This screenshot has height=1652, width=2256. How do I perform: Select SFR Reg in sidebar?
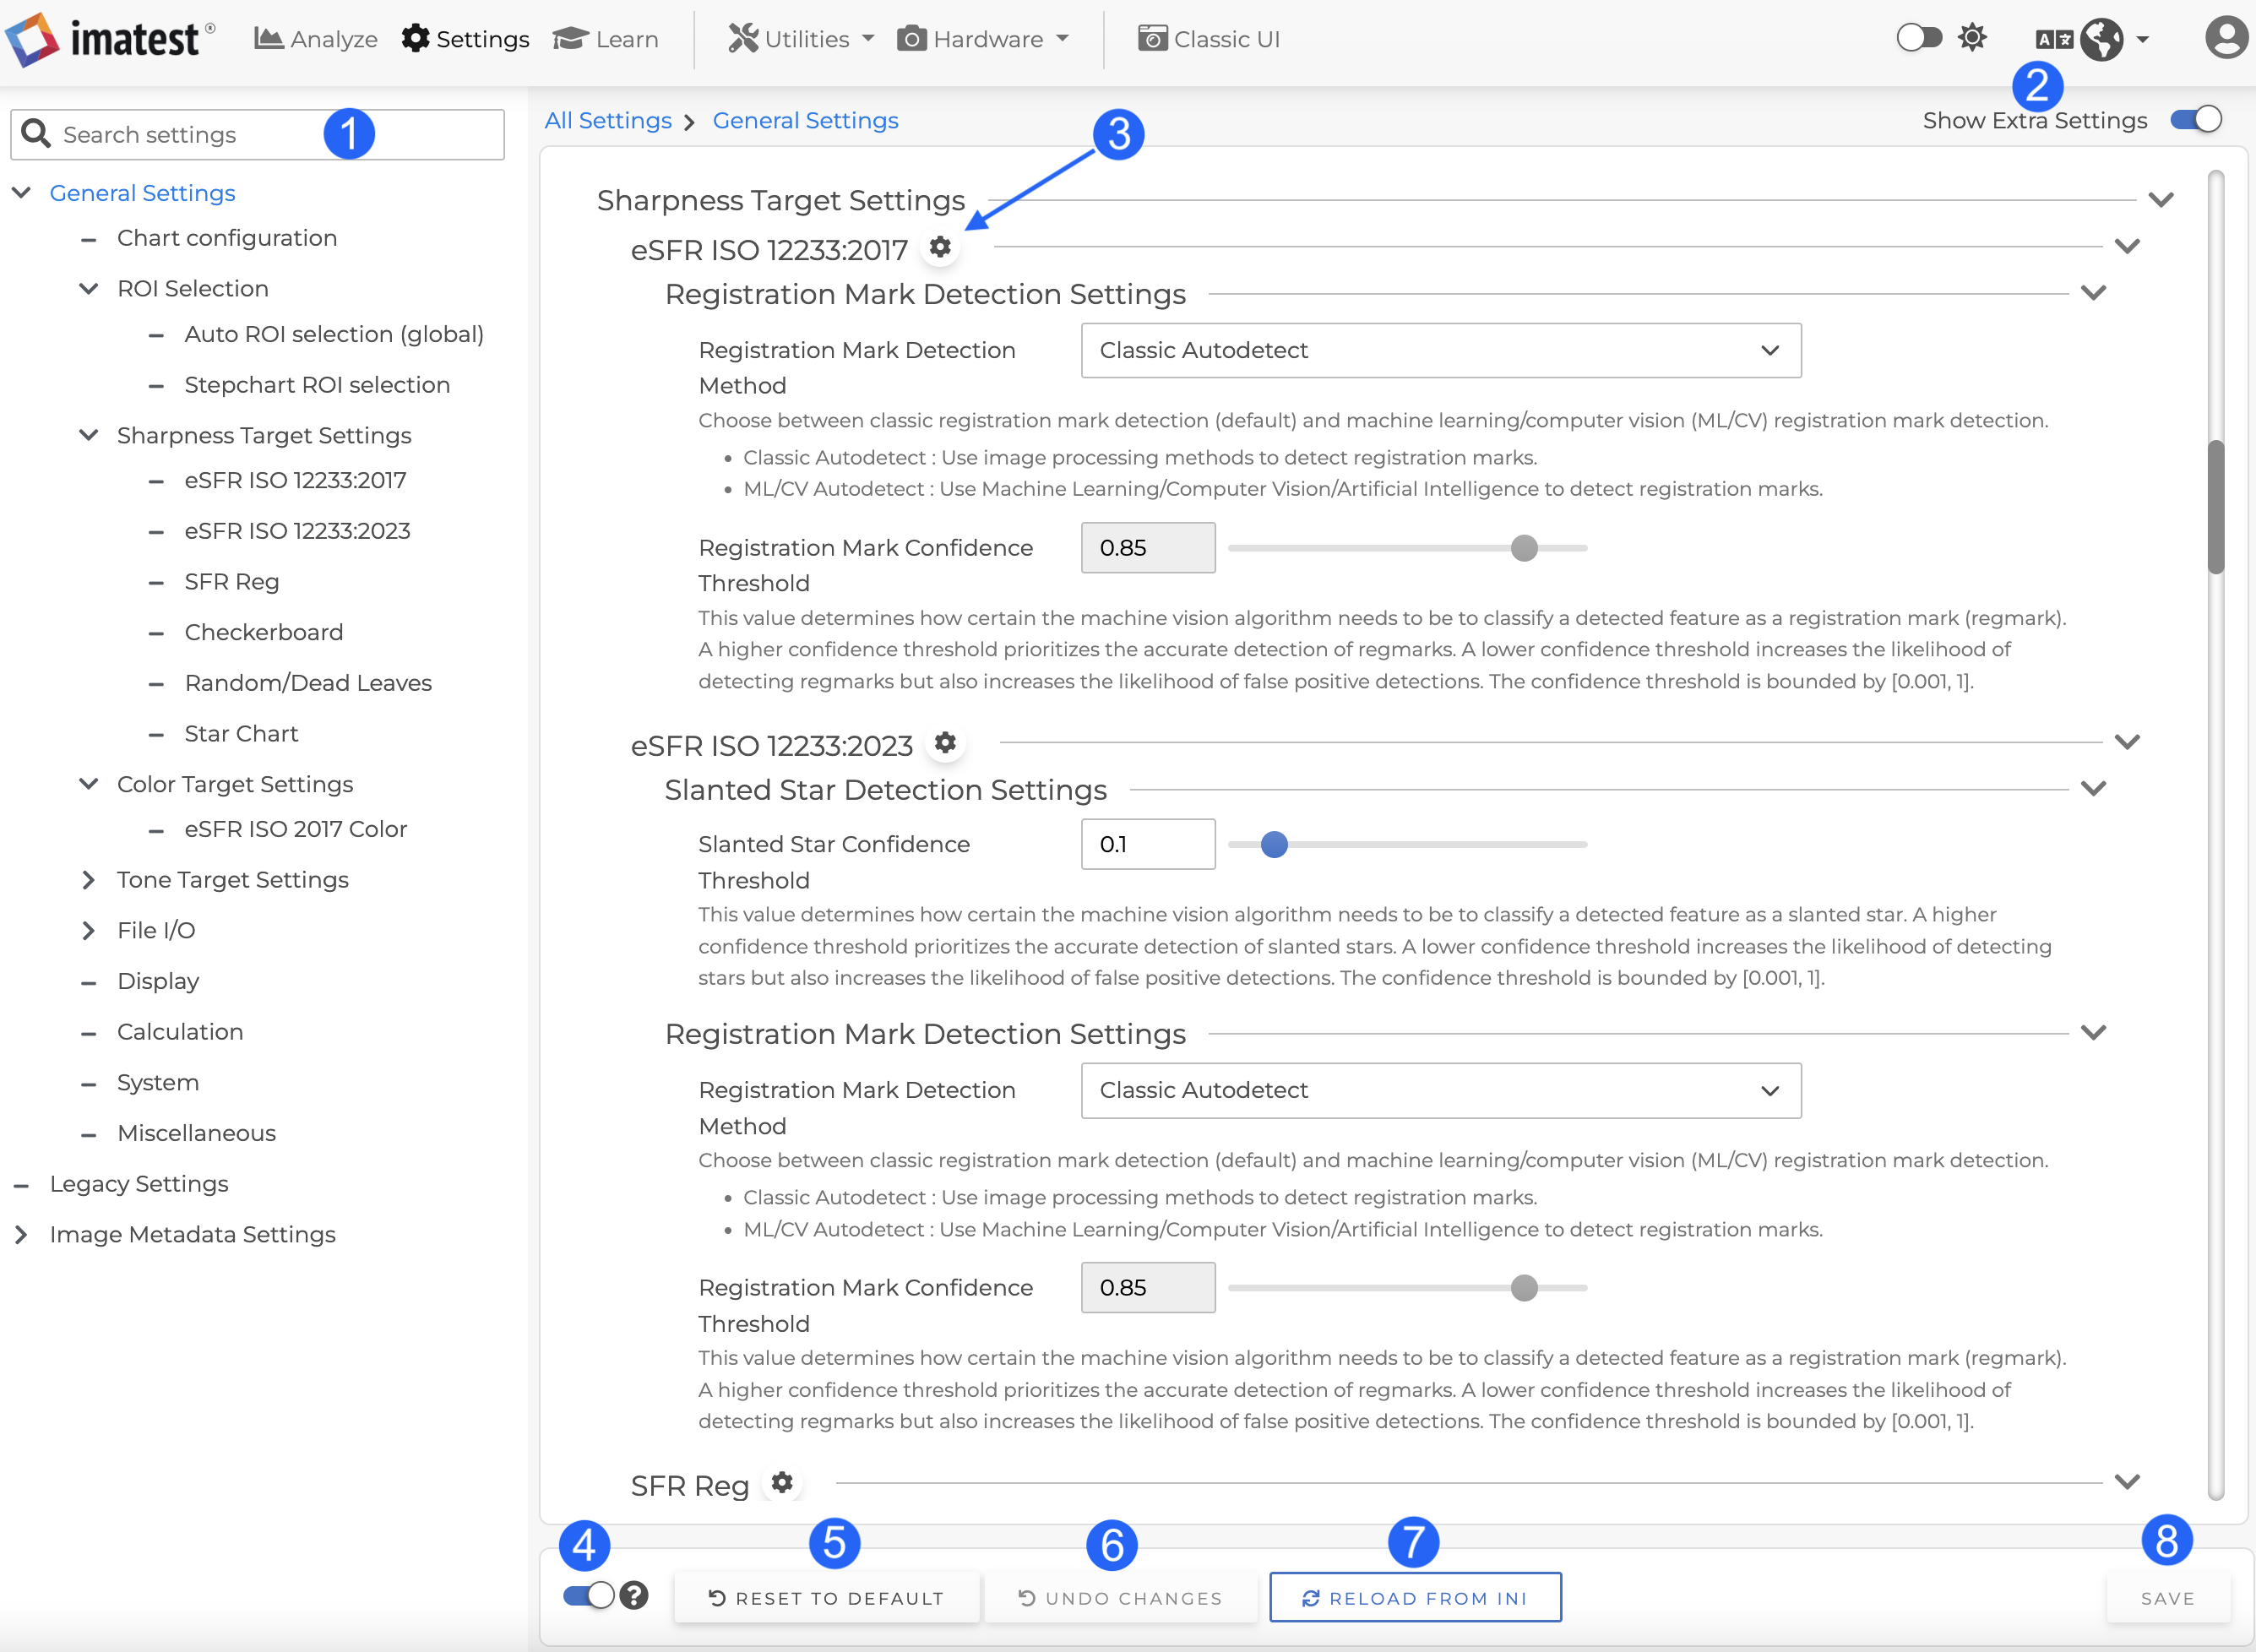point(231,582)
